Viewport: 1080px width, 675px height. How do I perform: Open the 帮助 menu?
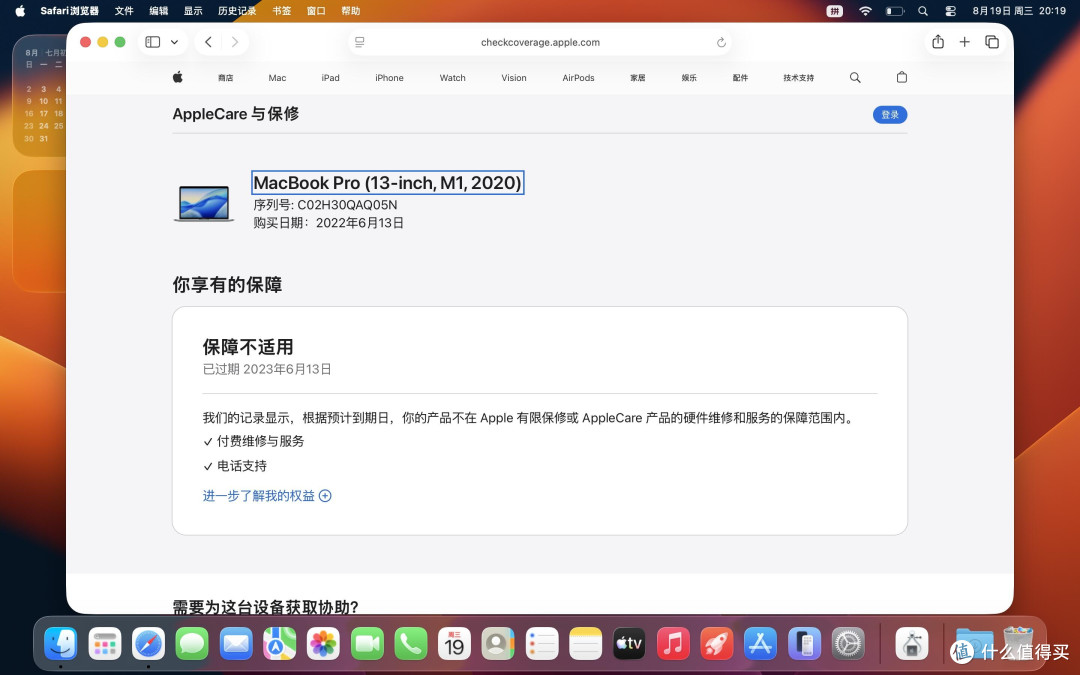(x=351, y=10)
